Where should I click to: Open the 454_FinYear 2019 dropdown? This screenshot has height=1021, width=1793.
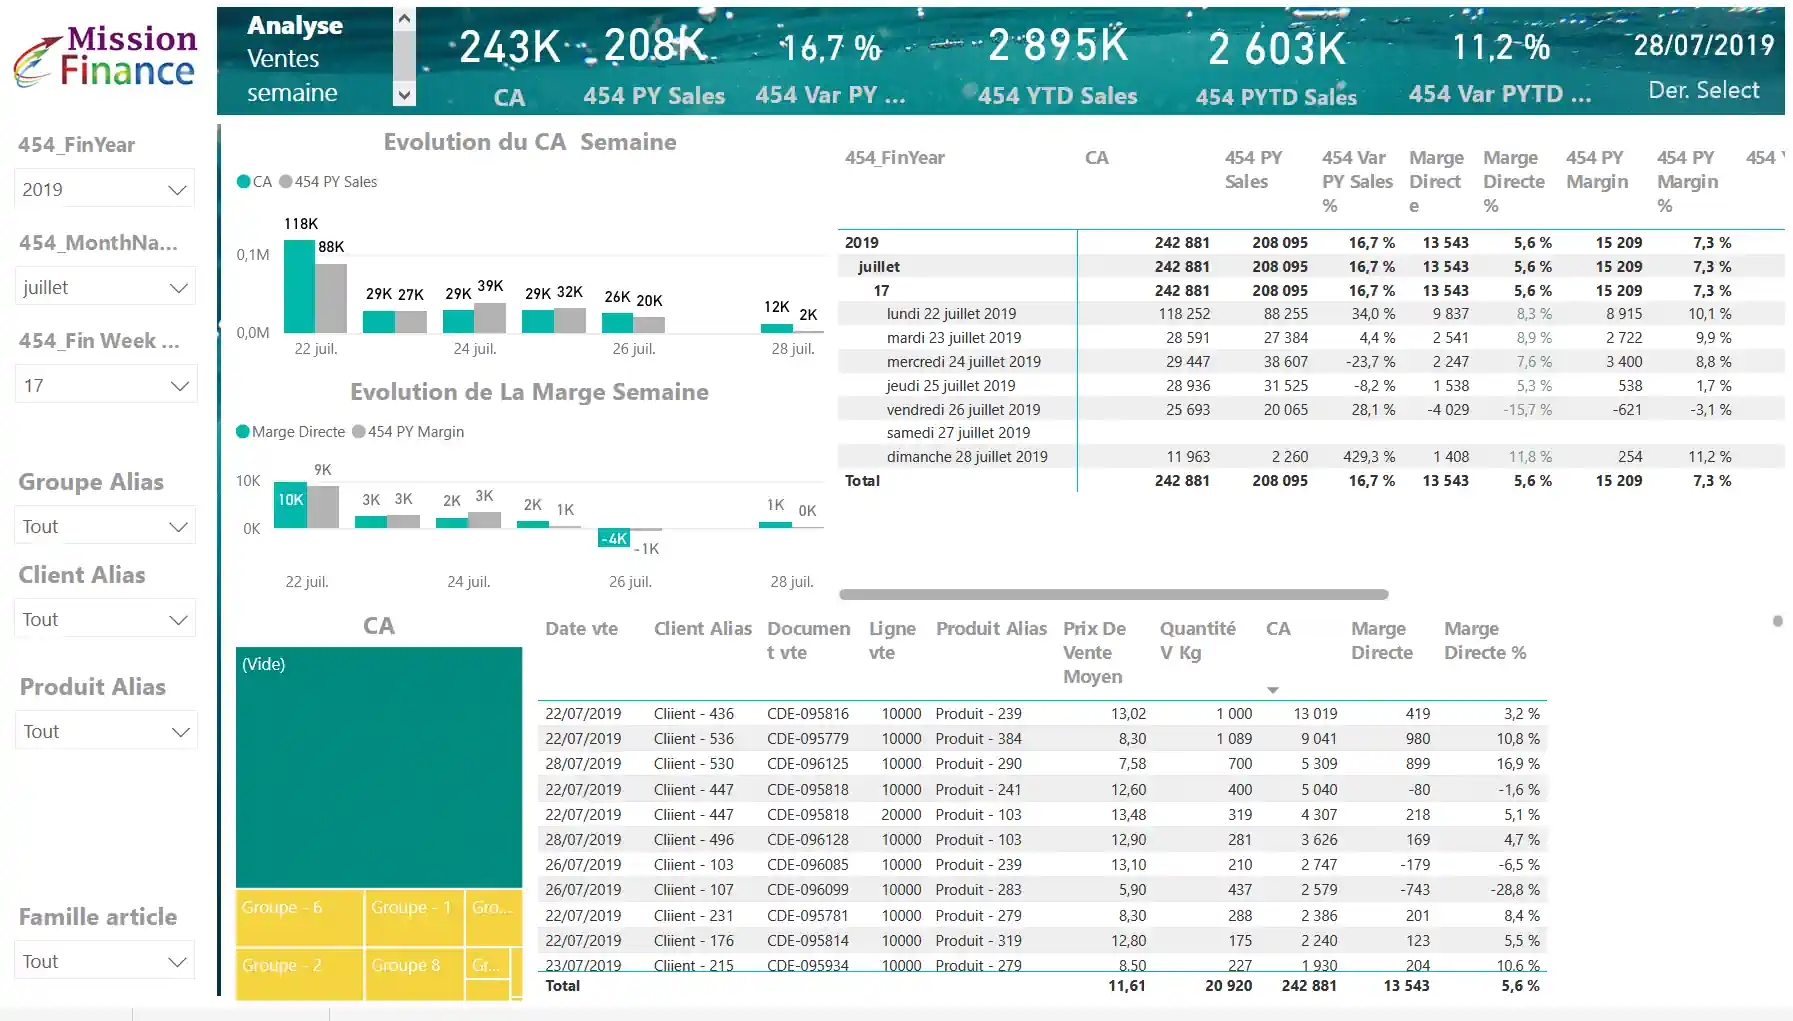105,189
